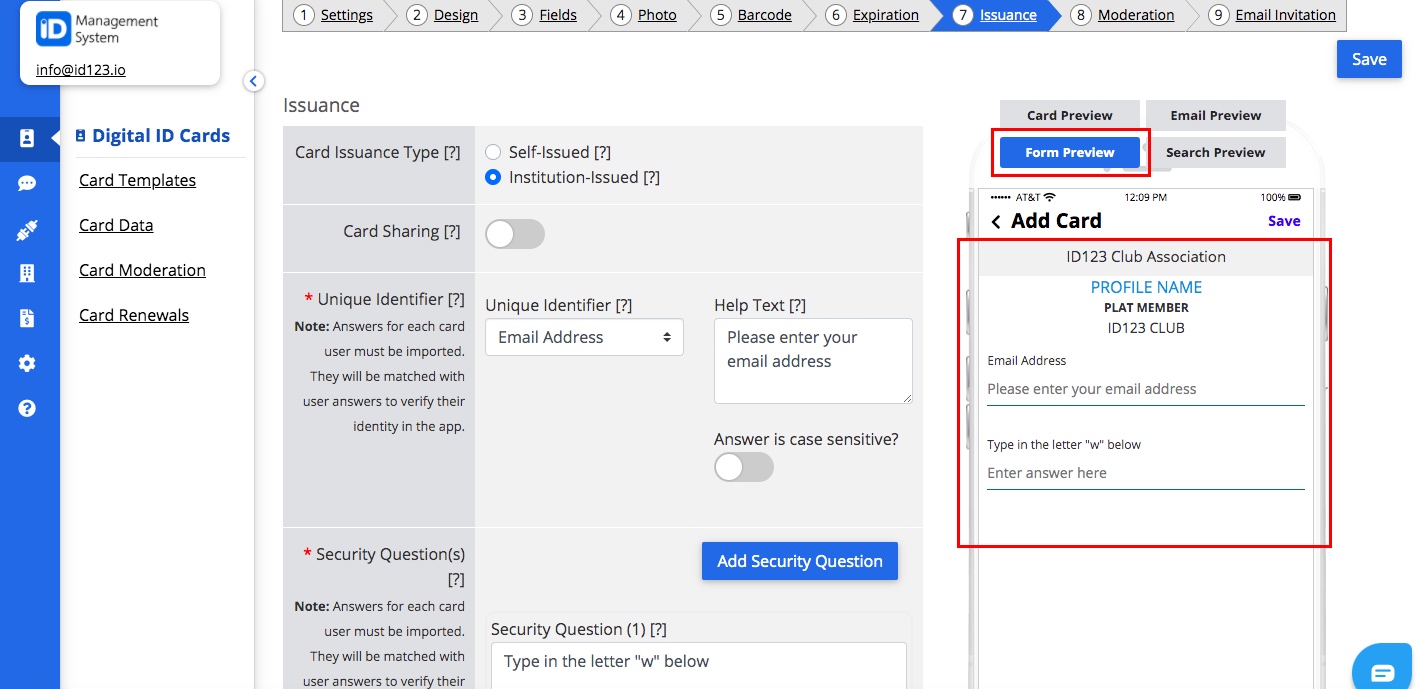Toggle the answer case sensitivity switch

[743, 467]
